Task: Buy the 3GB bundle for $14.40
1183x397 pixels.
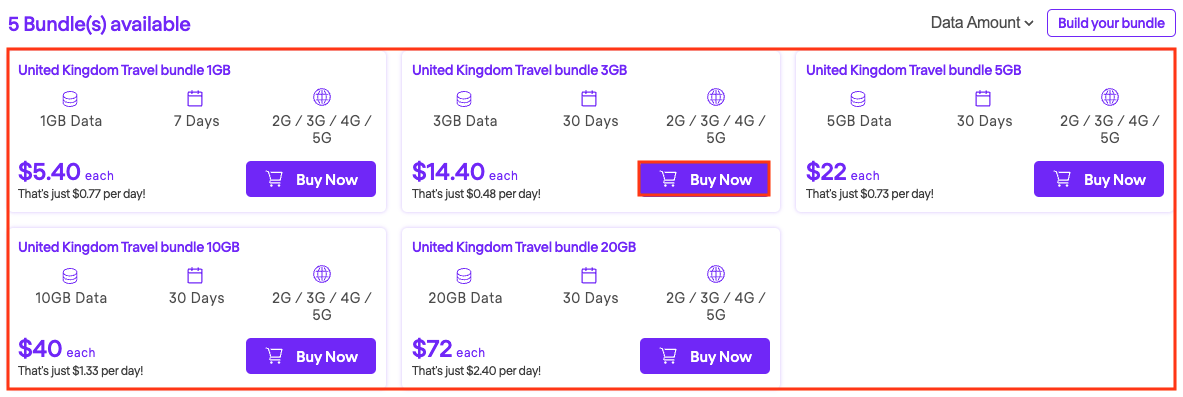Action: click(705, 180)
